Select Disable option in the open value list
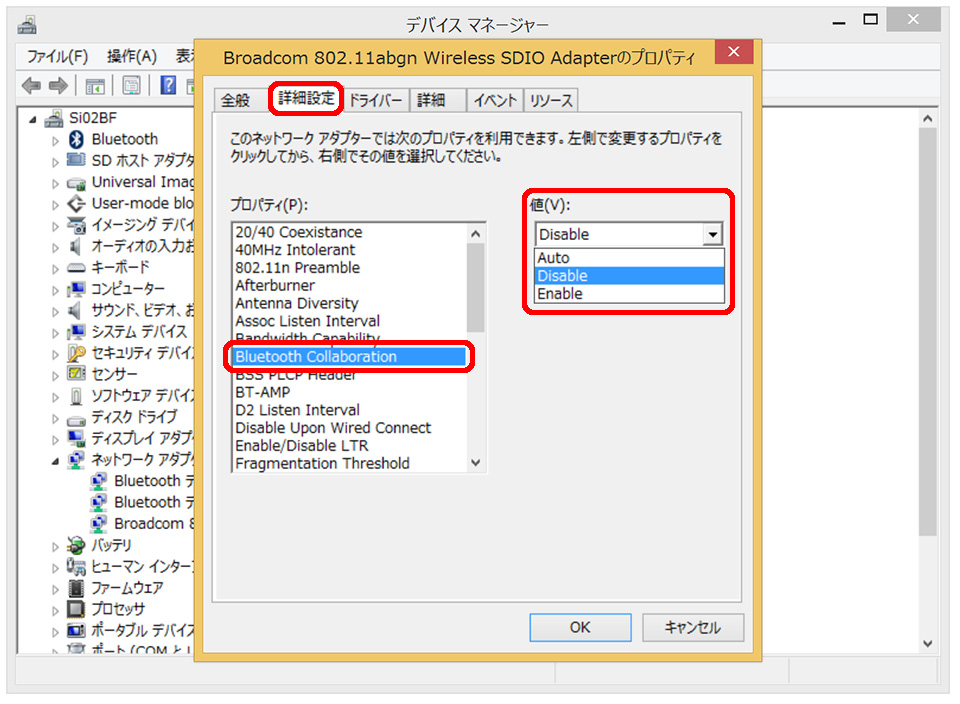The height and width of the screenshot is (704, 960). pyautogui.click(x=629, y=276)
